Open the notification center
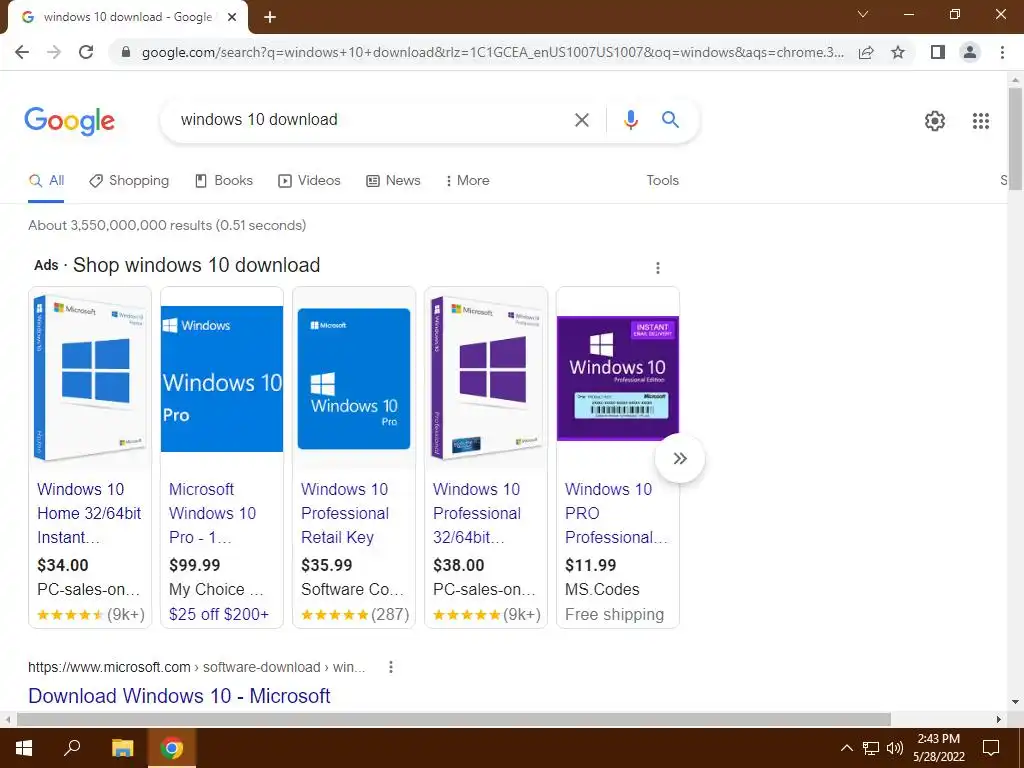 tap(991, 748)
